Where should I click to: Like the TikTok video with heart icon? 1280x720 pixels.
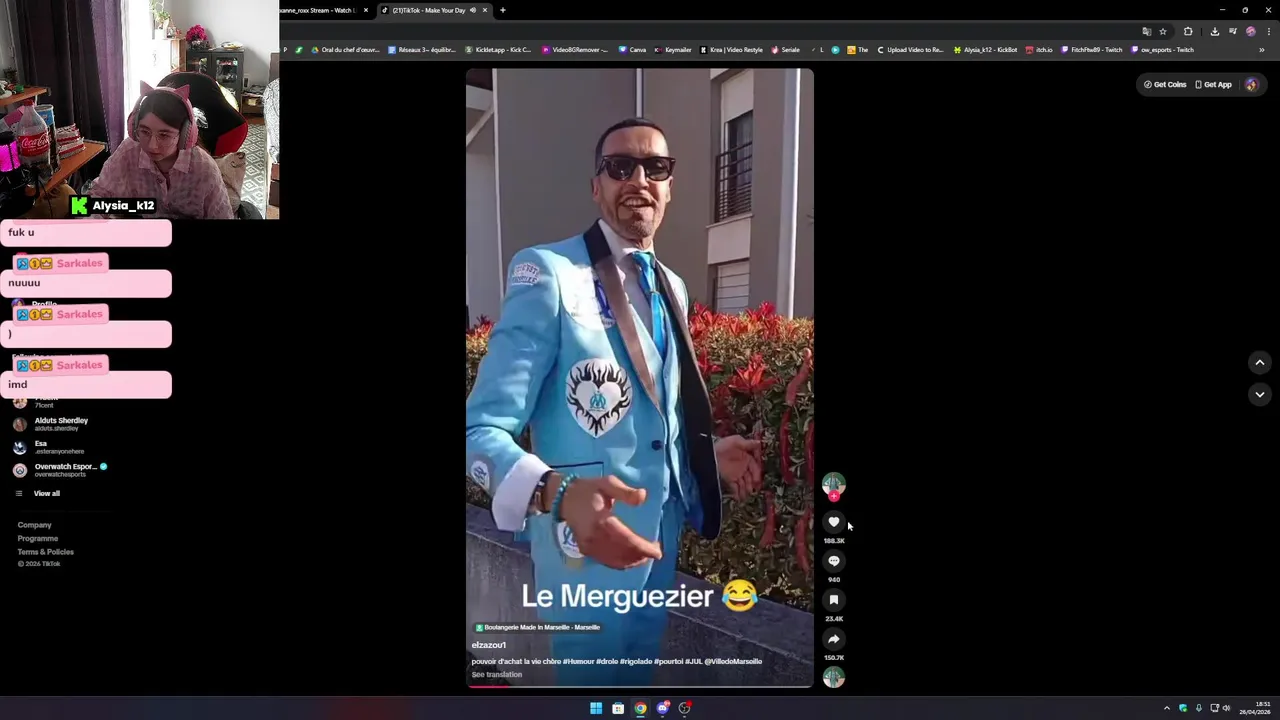click(834, 522)
